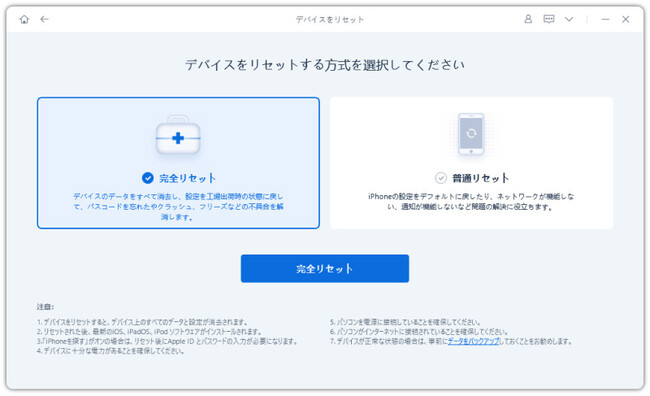Open the feedback message icon
The image size is (650, 396).
549,19
